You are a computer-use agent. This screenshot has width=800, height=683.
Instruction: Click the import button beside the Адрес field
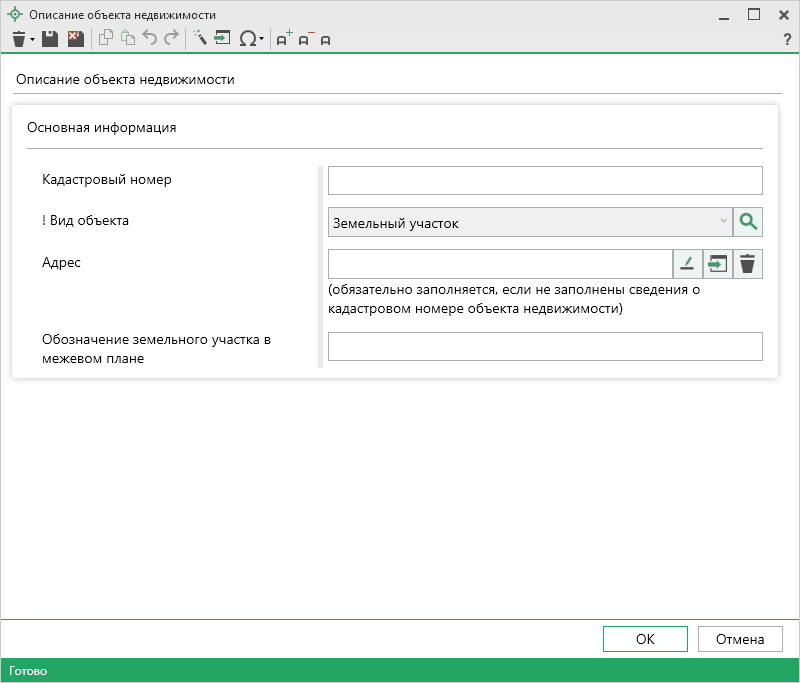click(x=717, y=264)
